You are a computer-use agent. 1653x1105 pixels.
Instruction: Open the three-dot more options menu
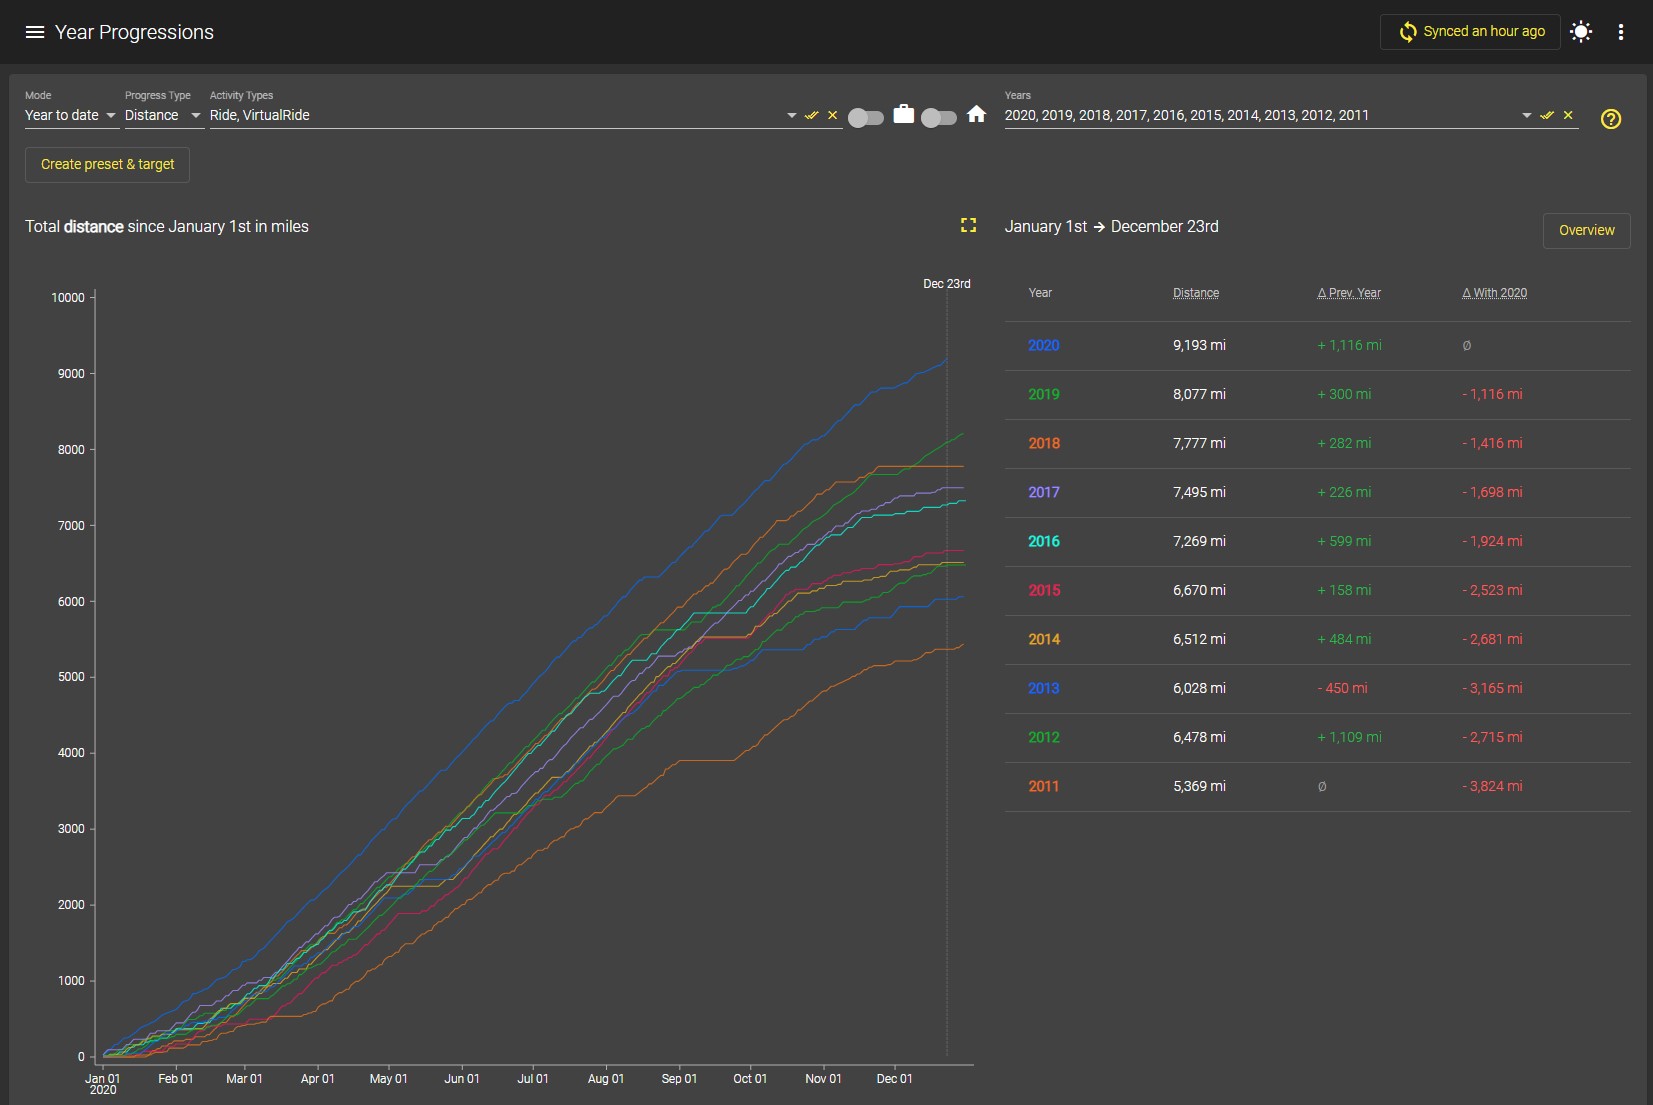pyautogui.click(x=1621, y=32)
